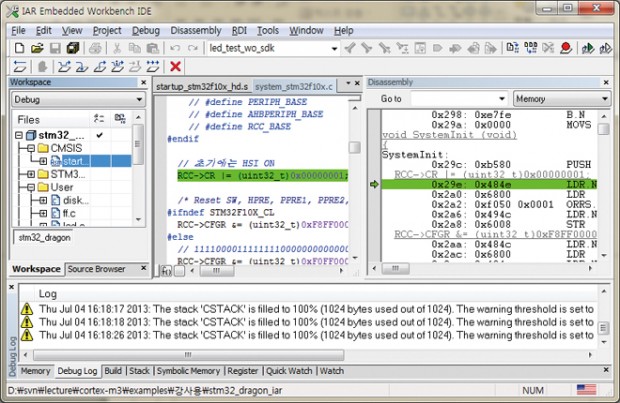
Task: Click the Debug without Downloading icon at toolbar end
Action: click(x=605, y=48)
